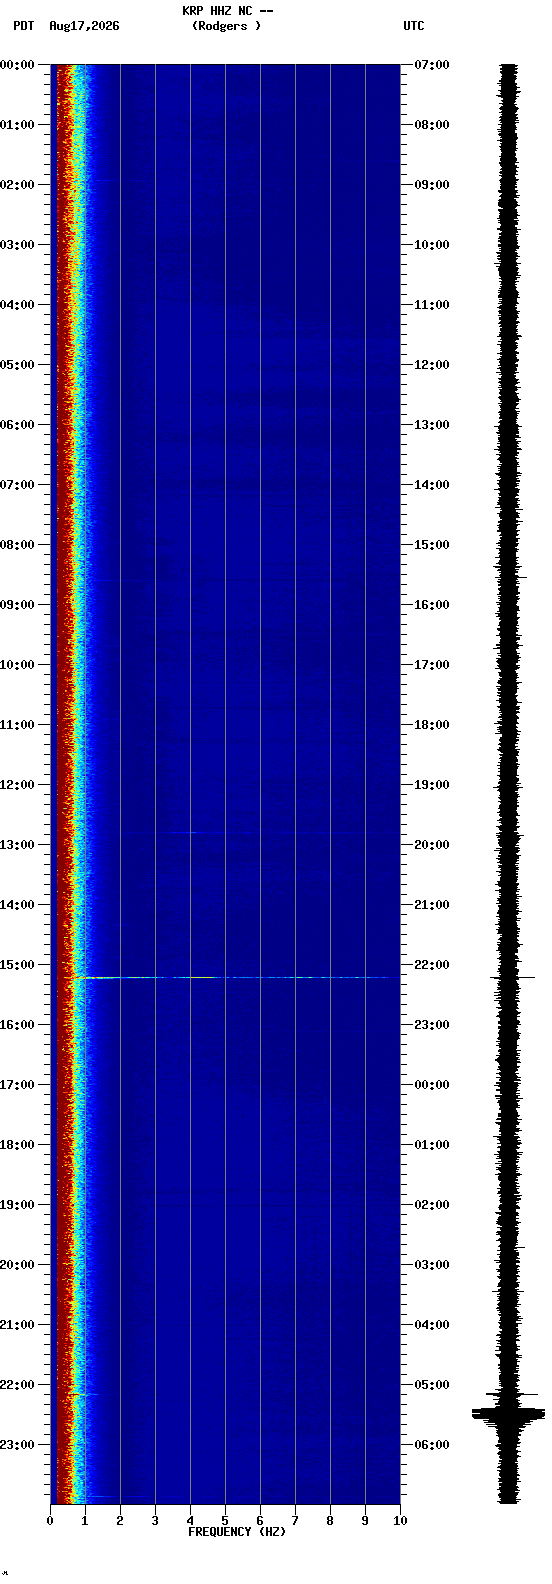This screenshot has height=1584, width=552.
Task: Click the 00:00 UTC time label
Action: click(x=432, y=1085)
